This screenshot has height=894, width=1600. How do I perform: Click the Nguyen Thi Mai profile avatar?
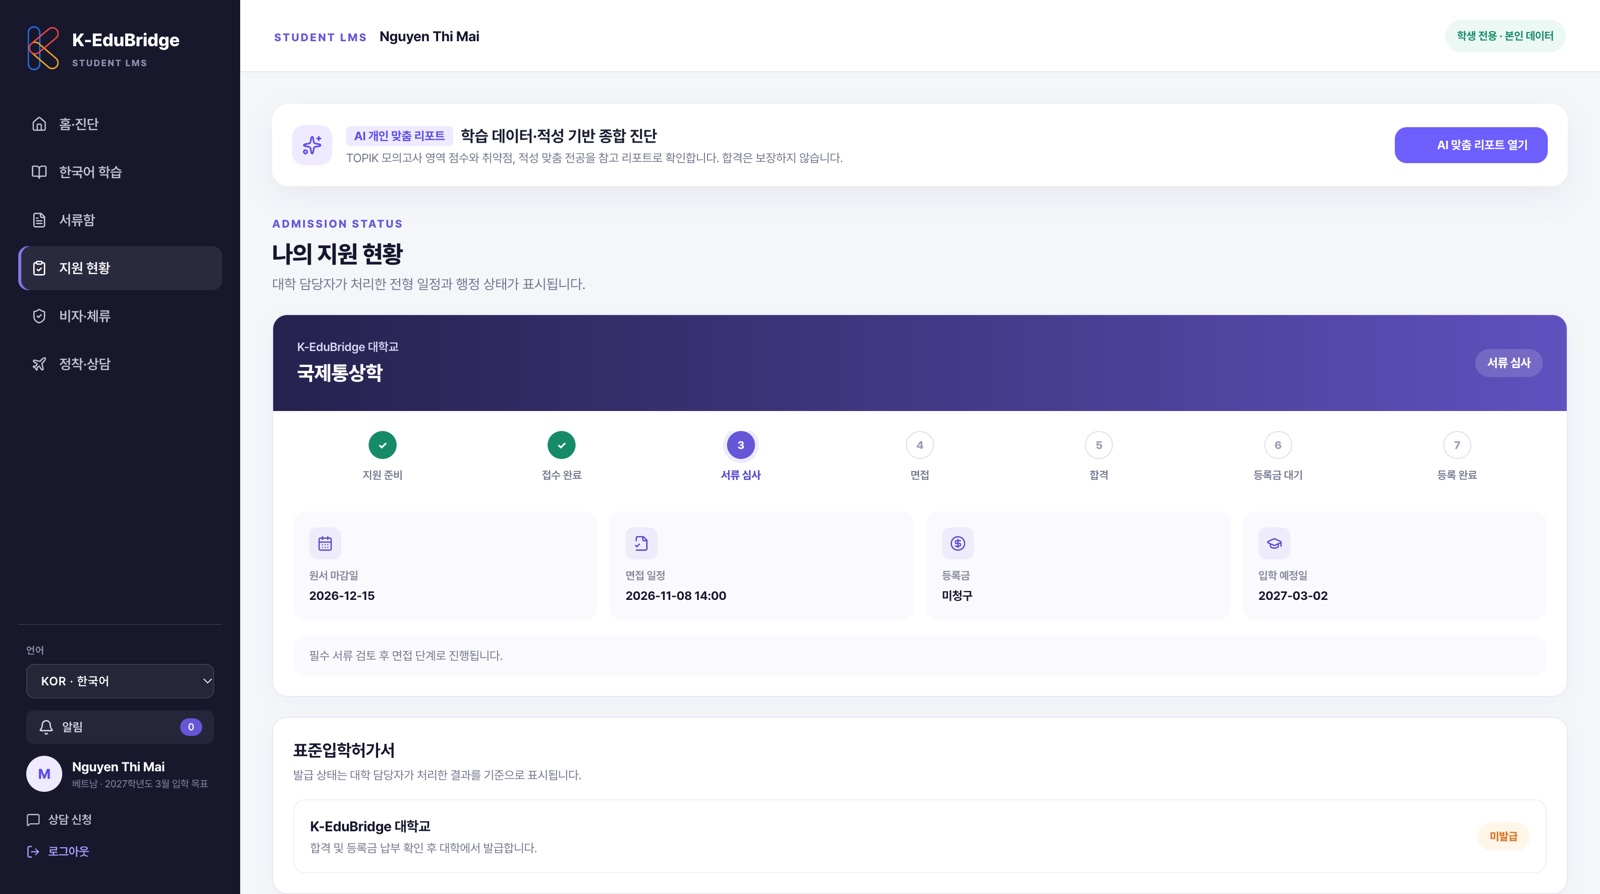[x=44, y=774]
